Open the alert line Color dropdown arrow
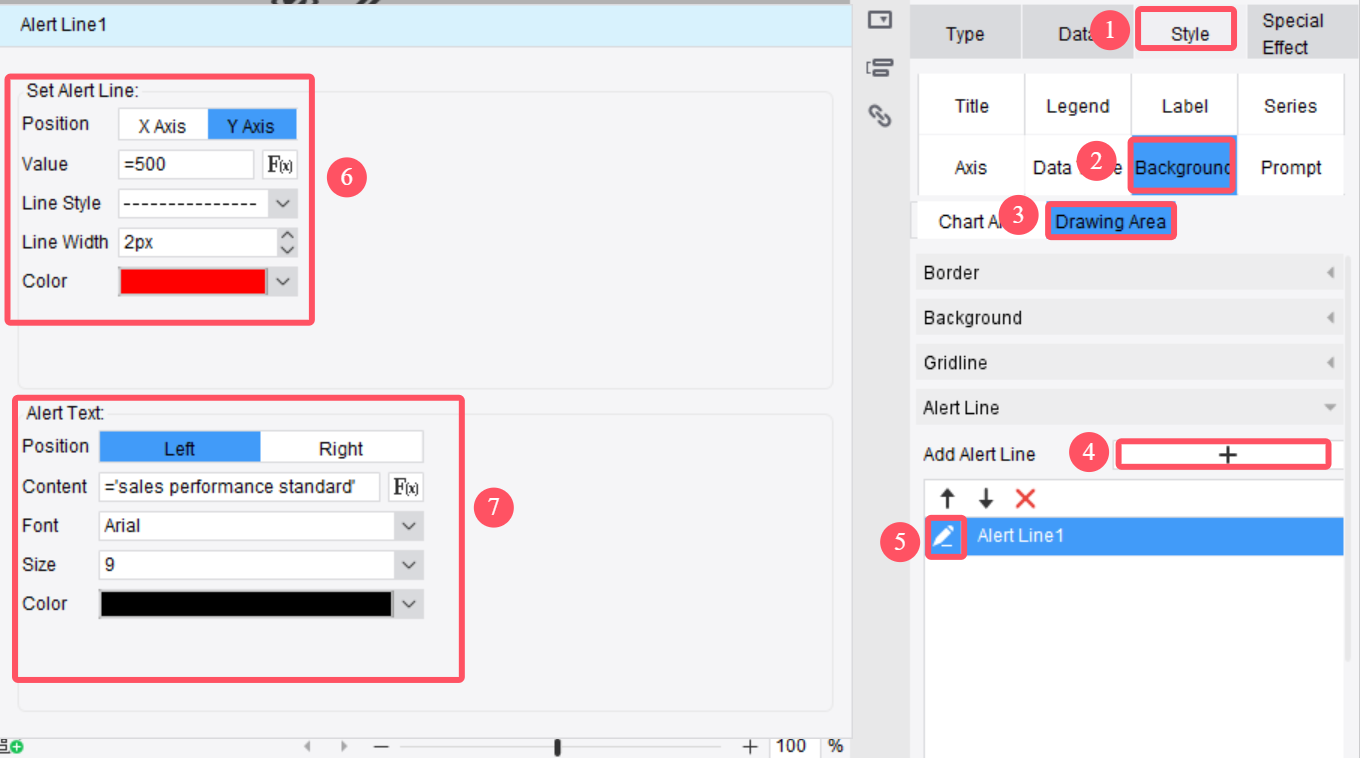Viewport: 1360px width, 758px height. pos(283,282)
